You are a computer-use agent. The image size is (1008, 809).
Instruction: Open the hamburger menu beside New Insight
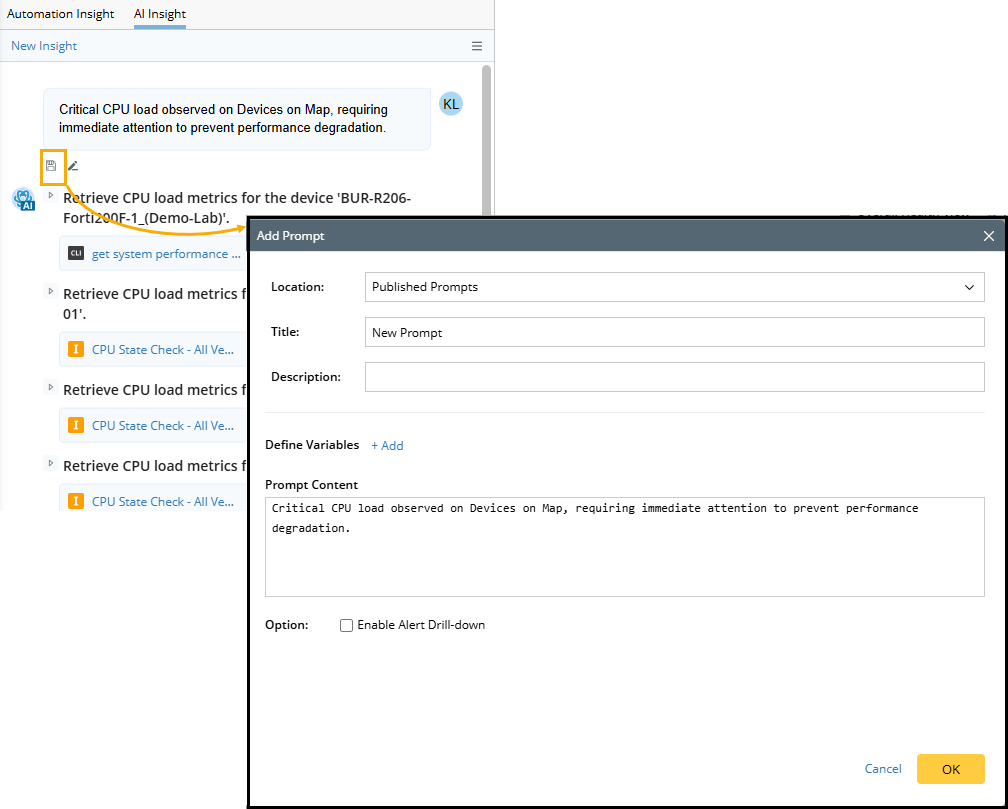pyautogui.click(x=477, y=46)
